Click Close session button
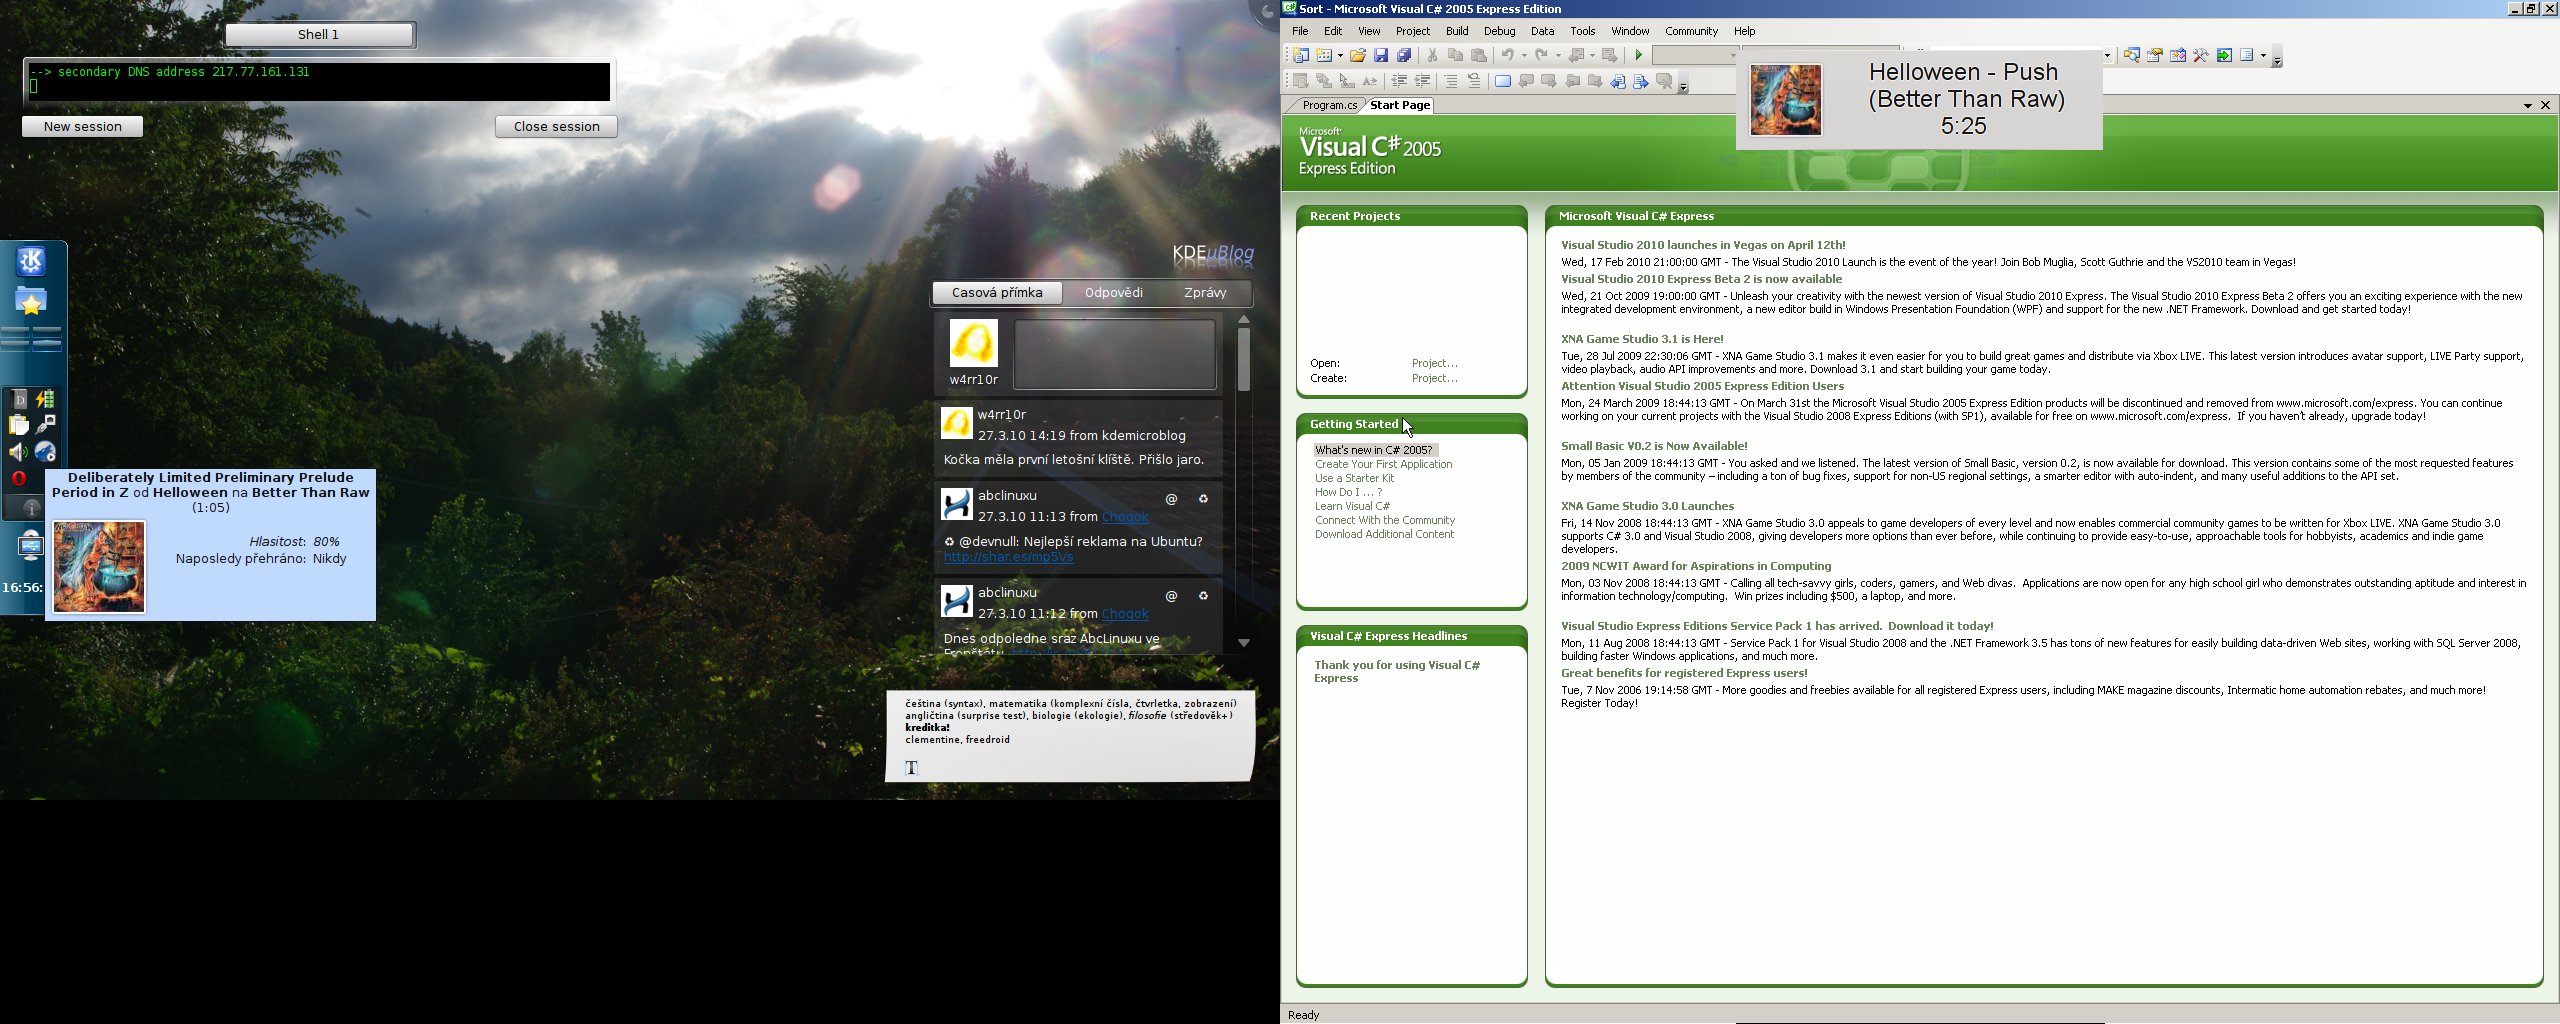 tap(556, 126)
